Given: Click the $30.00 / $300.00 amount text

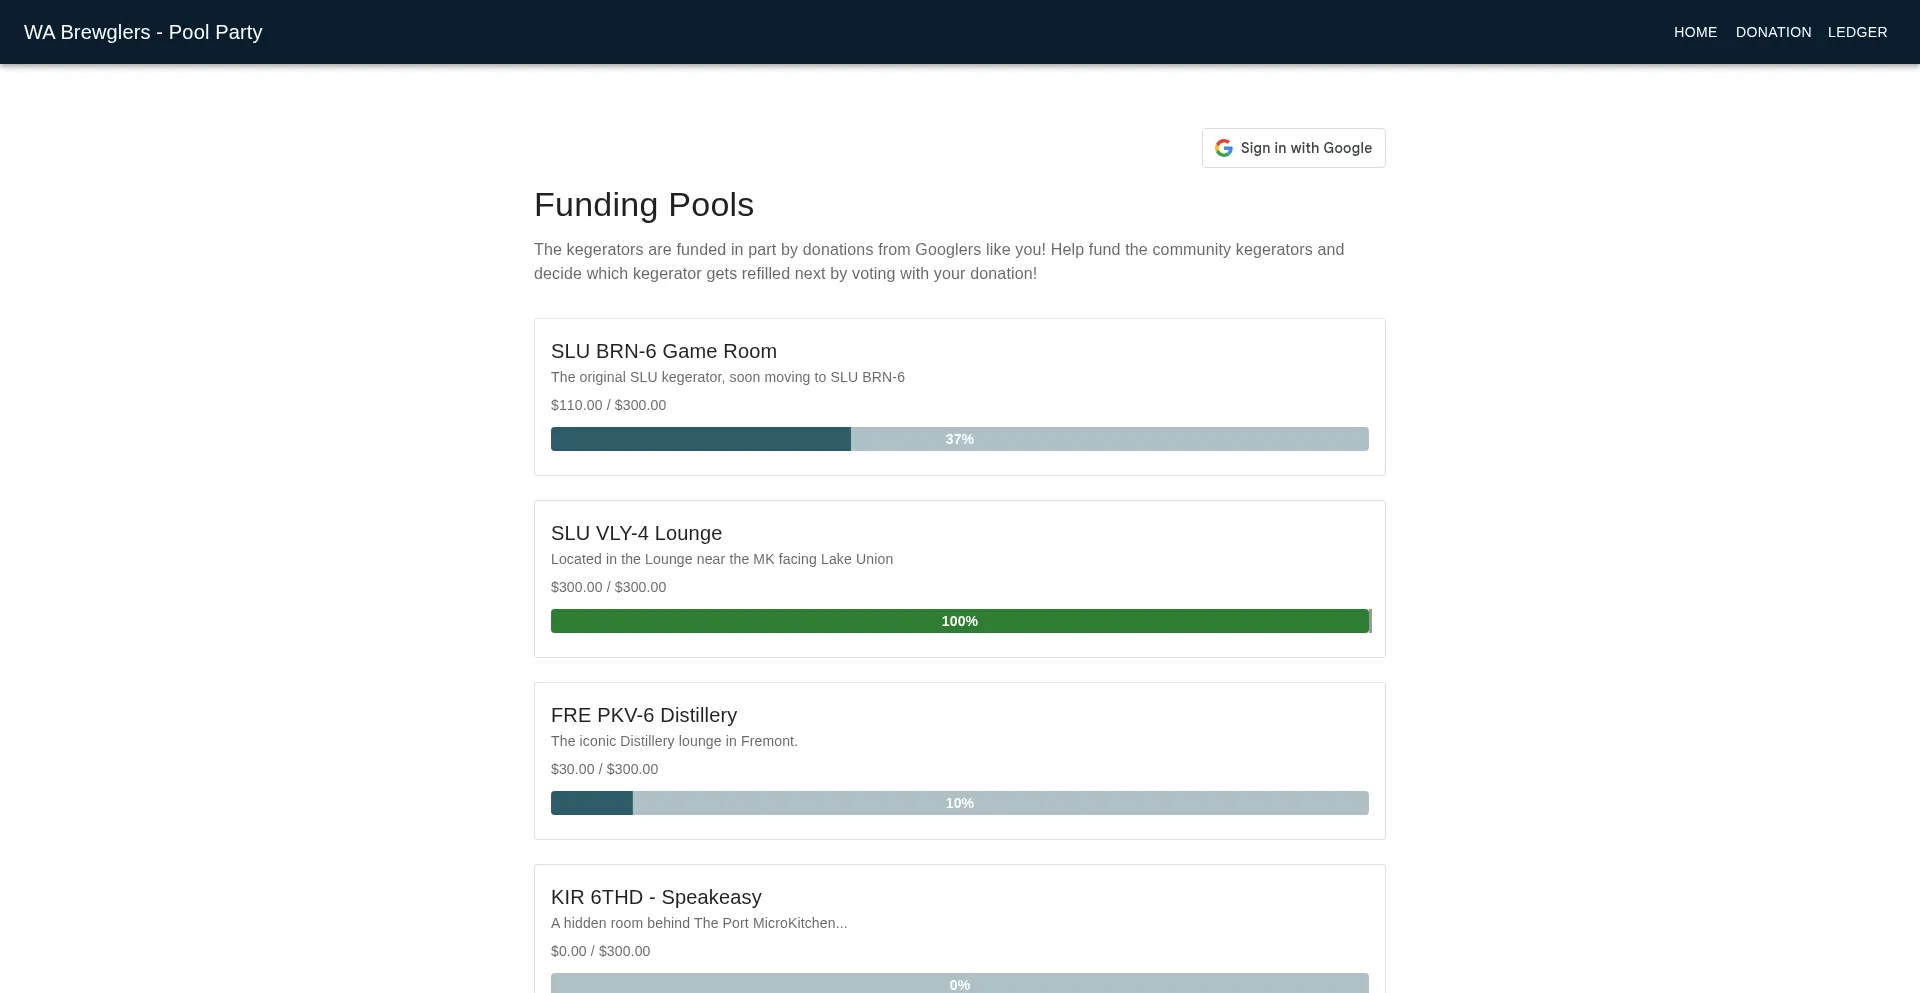Looking at the screenshot, I should pos(604,769).
